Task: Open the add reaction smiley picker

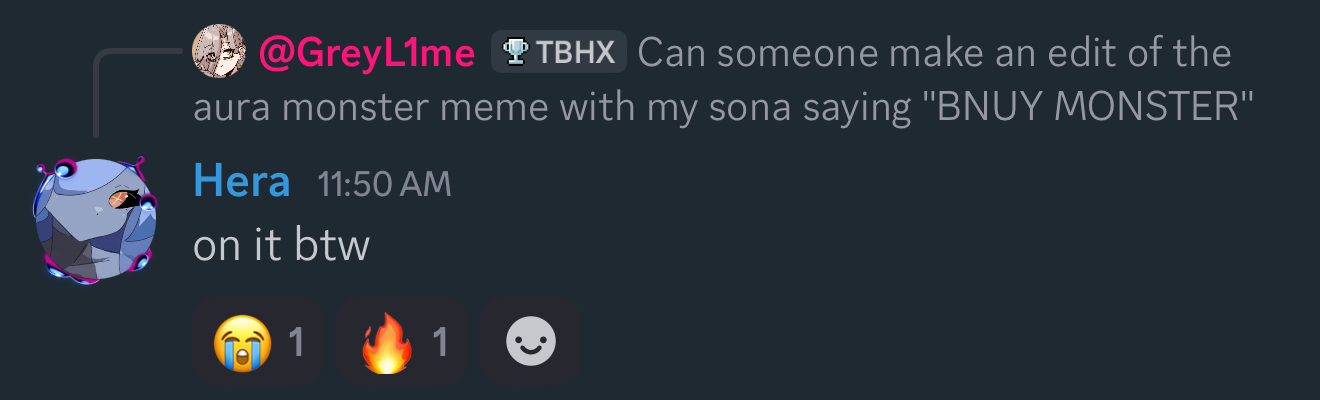Action: click(x=530, y=343)
